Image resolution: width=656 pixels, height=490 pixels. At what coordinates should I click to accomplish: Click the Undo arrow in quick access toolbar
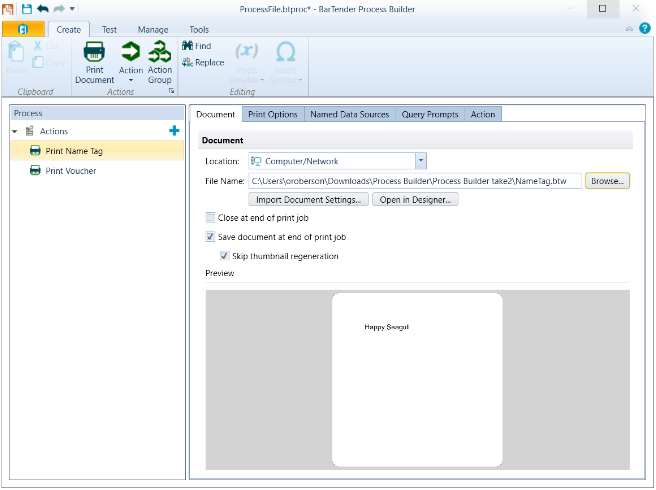[x=42, y=8]
